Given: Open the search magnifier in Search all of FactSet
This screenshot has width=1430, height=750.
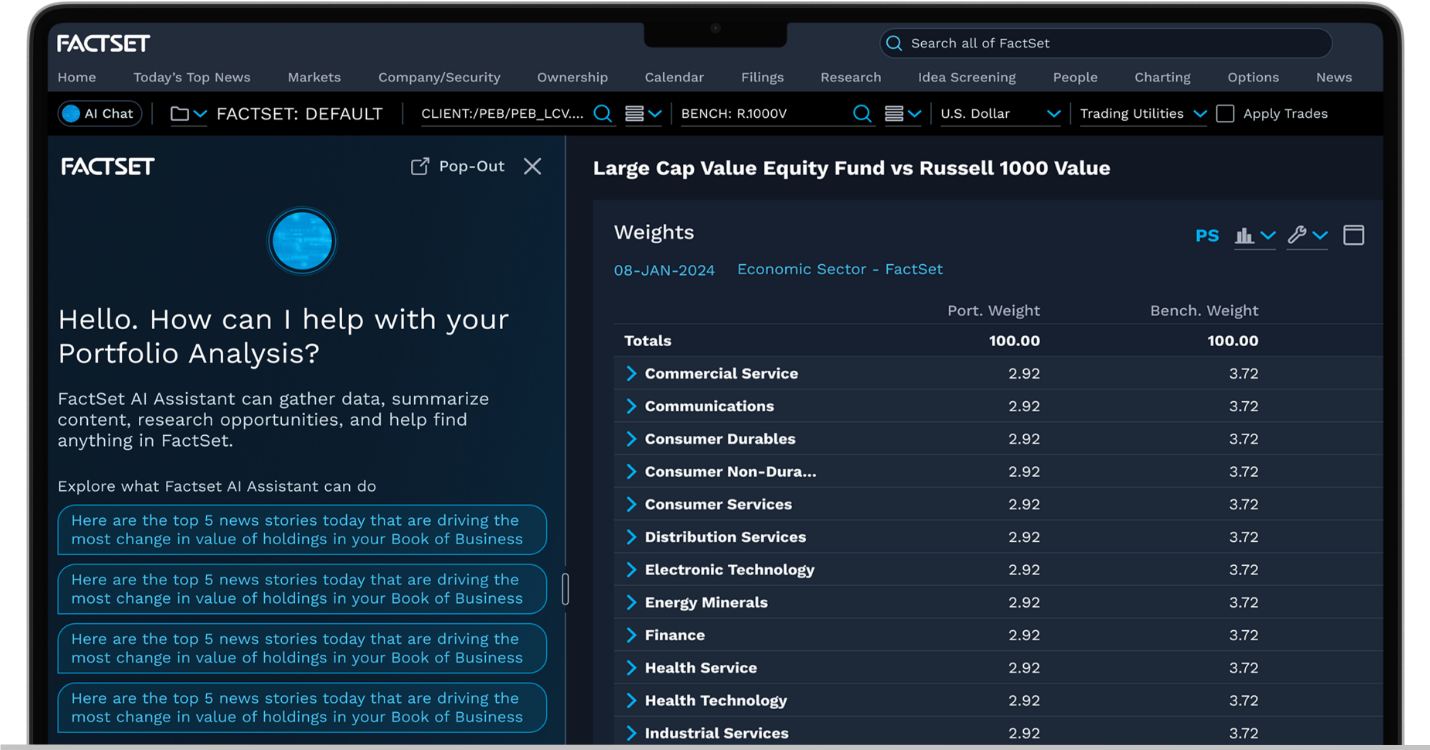Looking at the screenshot, I should 893,43.
